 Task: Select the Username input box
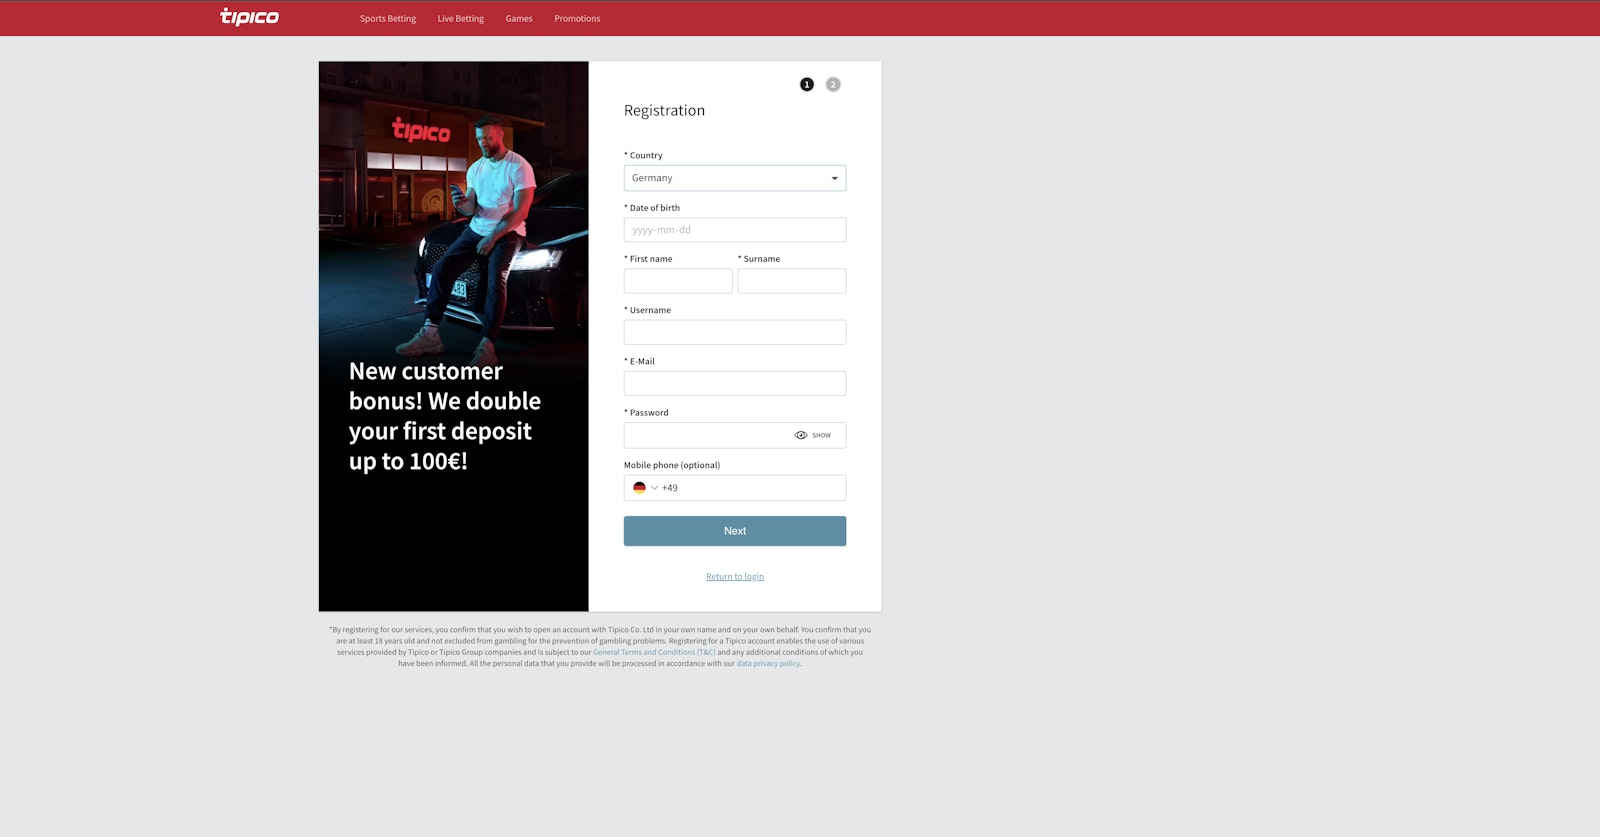click(x=734, y=332)
